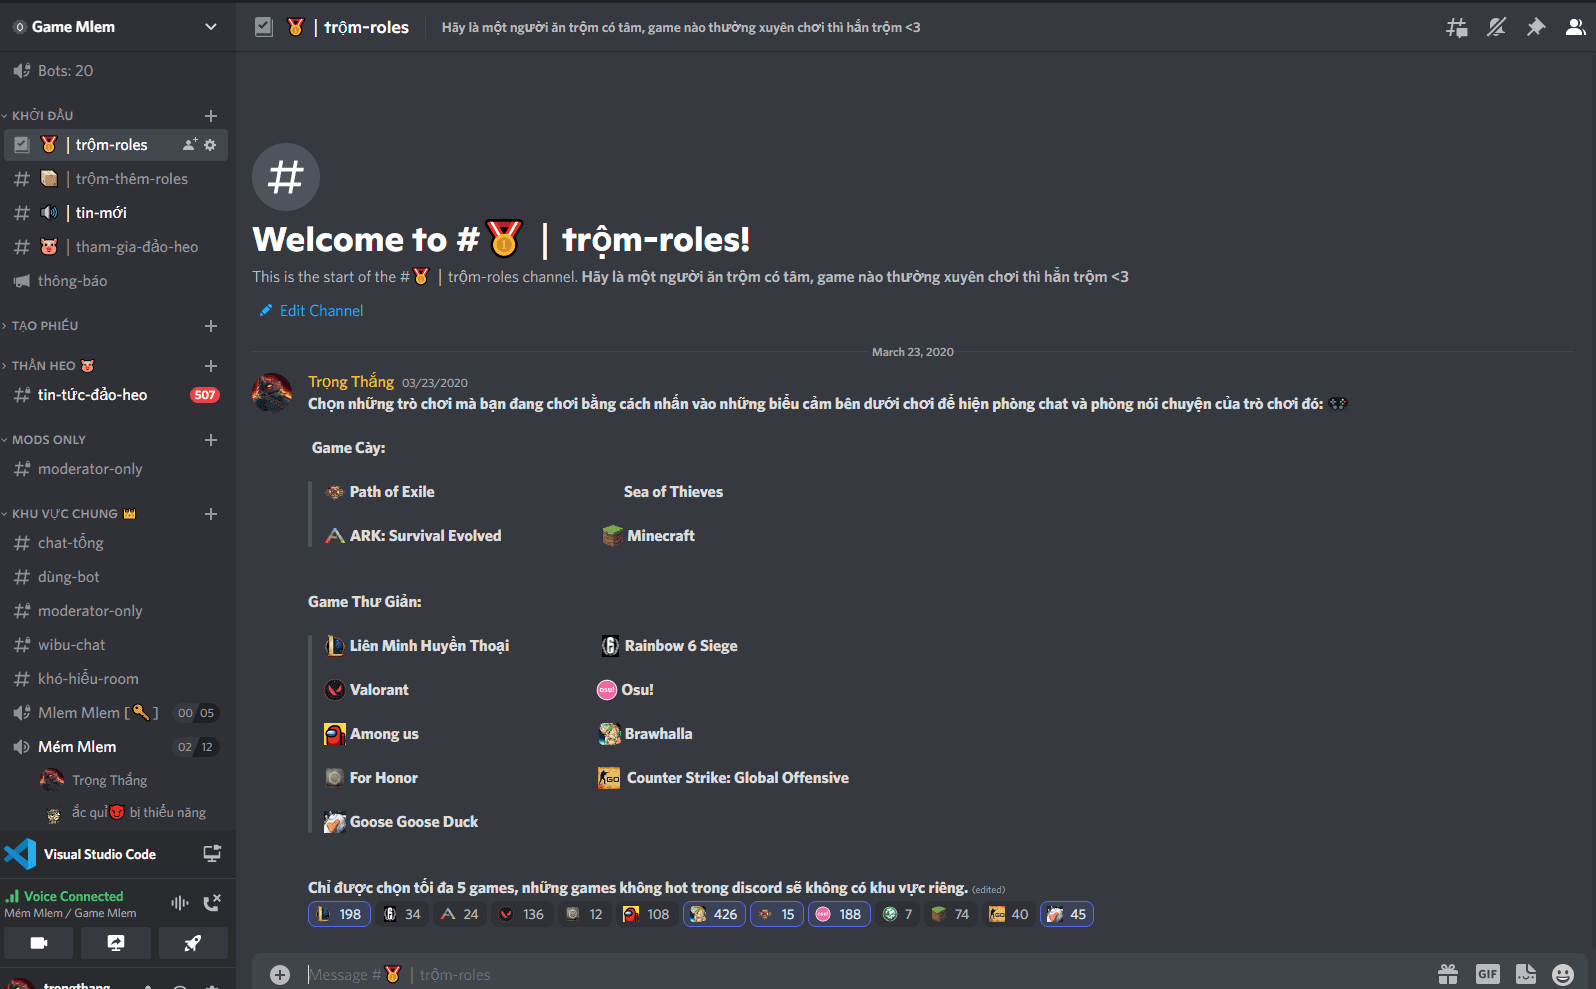Collapse the MODS ONLY category

point(49,440)
